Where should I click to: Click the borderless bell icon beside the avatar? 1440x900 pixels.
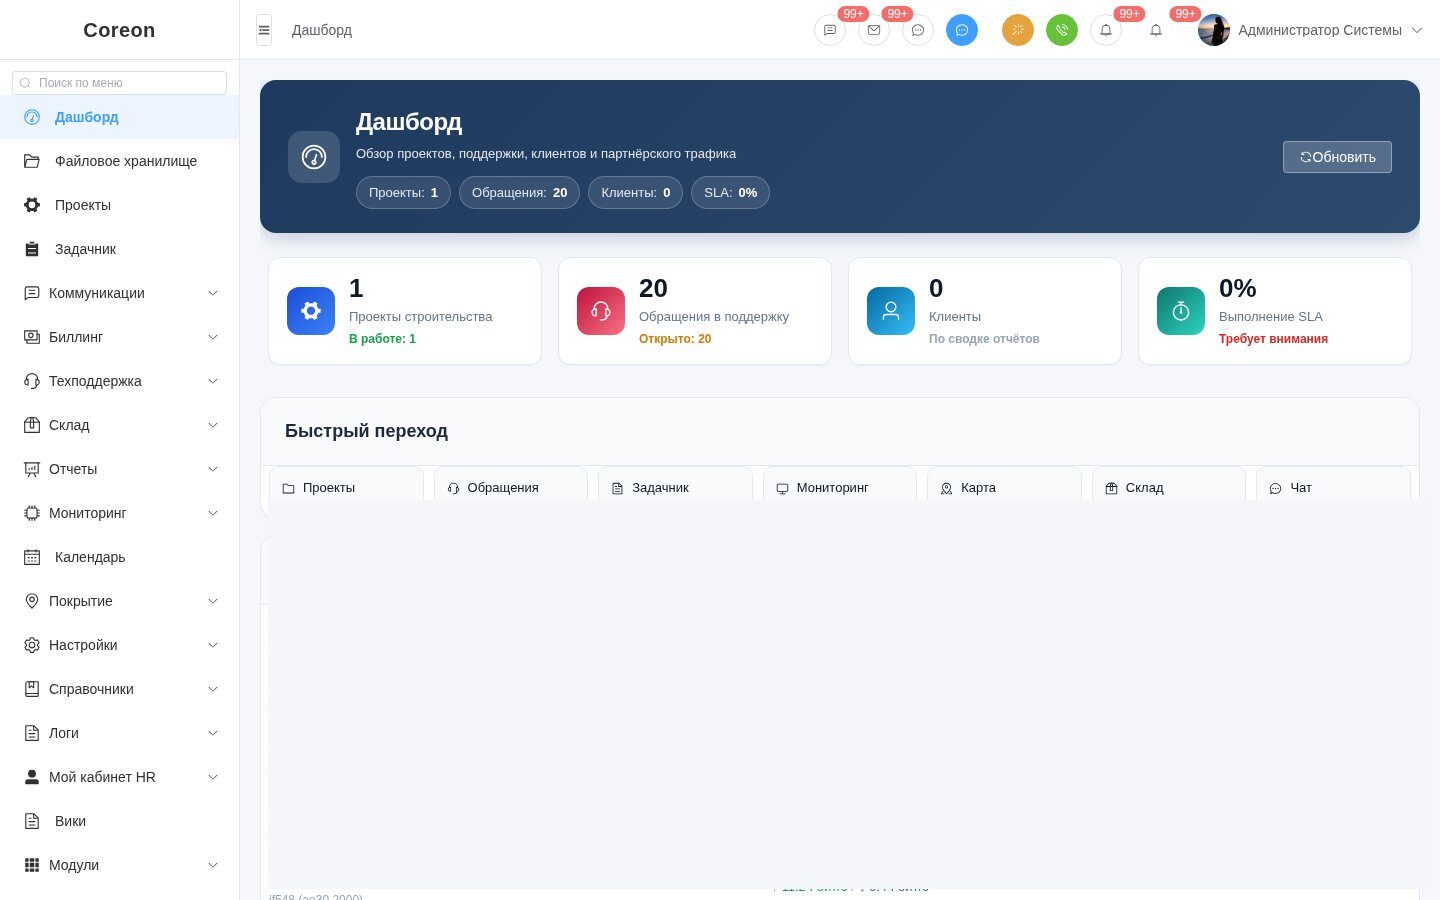pyautogui.click(x=1156, y=30)
